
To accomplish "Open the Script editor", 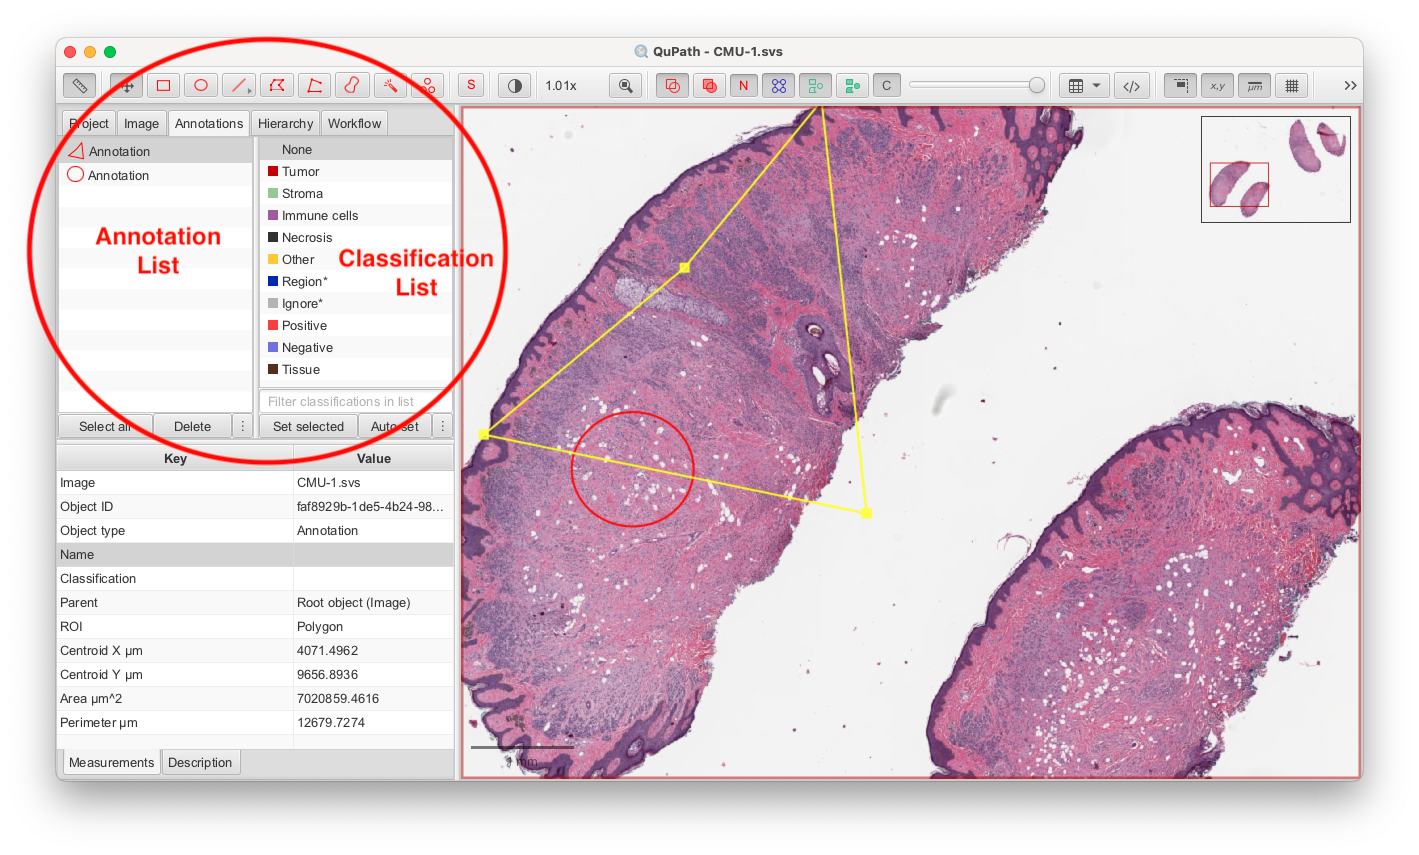I will click(x=1132, y=85).
